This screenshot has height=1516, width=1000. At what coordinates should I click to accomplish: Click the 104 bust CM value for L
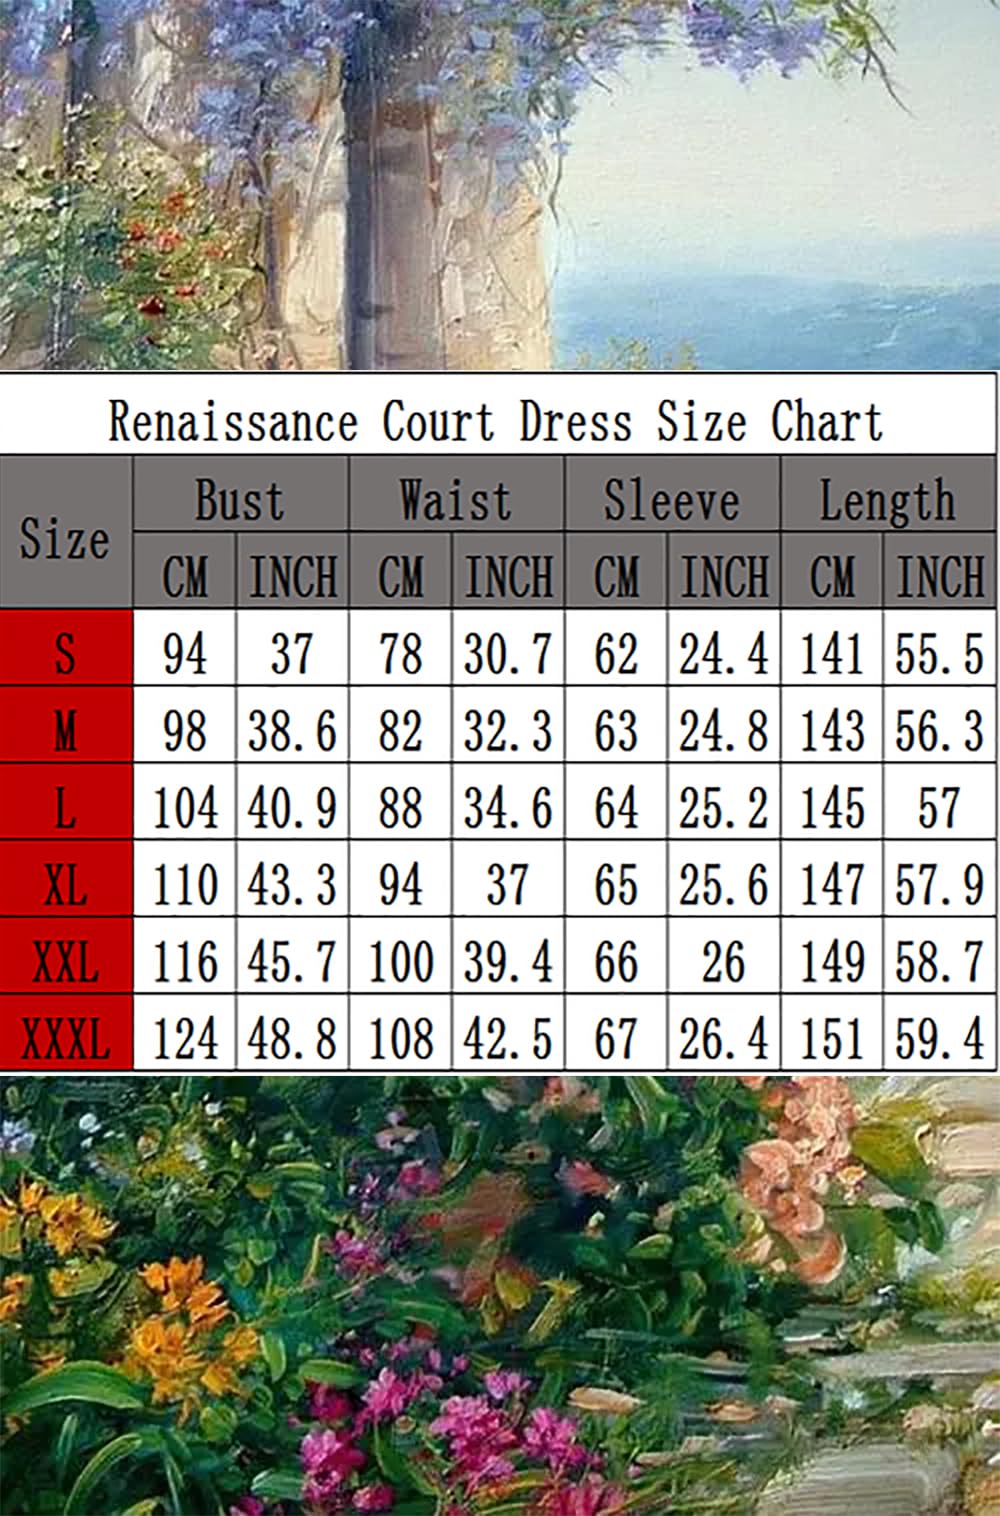pyautogui.click(x=185, y=807)
